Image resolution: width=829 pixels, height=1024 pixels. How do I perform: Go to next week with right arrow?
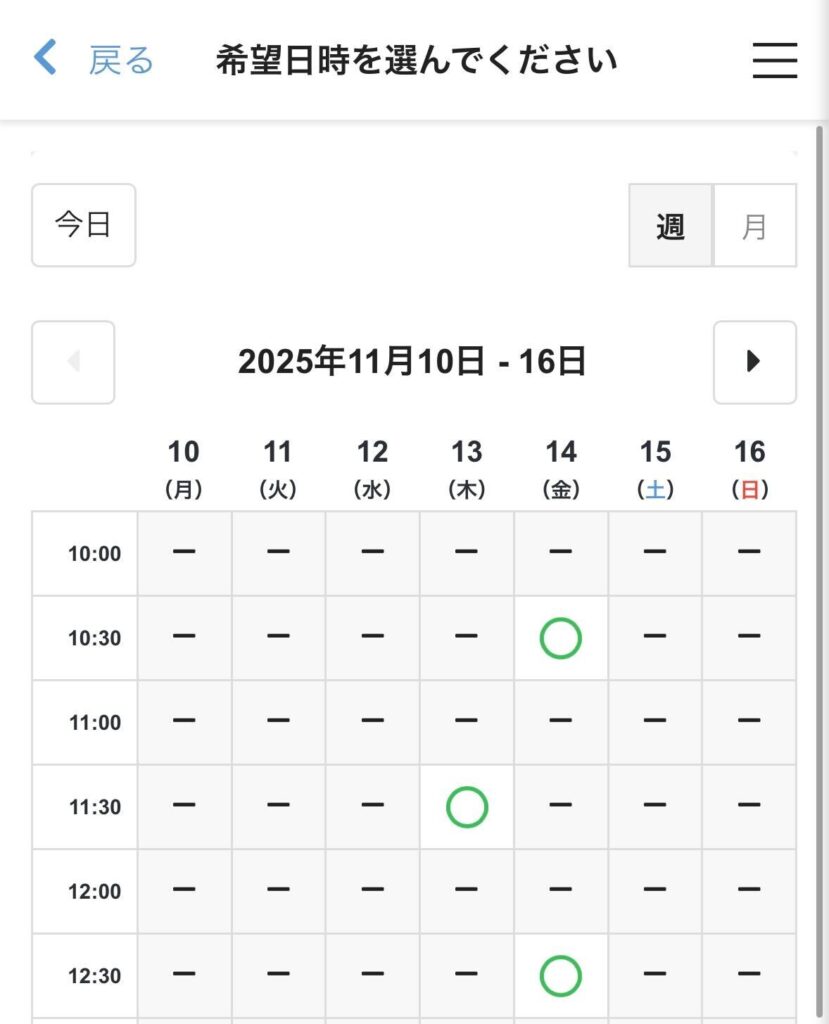point(754,362)
